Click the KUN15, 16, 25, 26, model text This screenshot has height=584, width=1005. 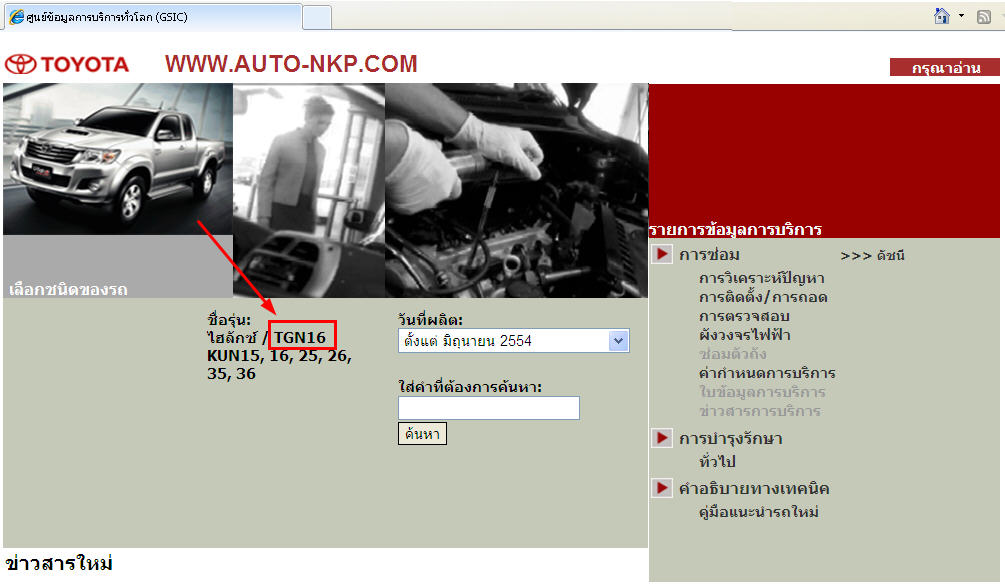279,356
